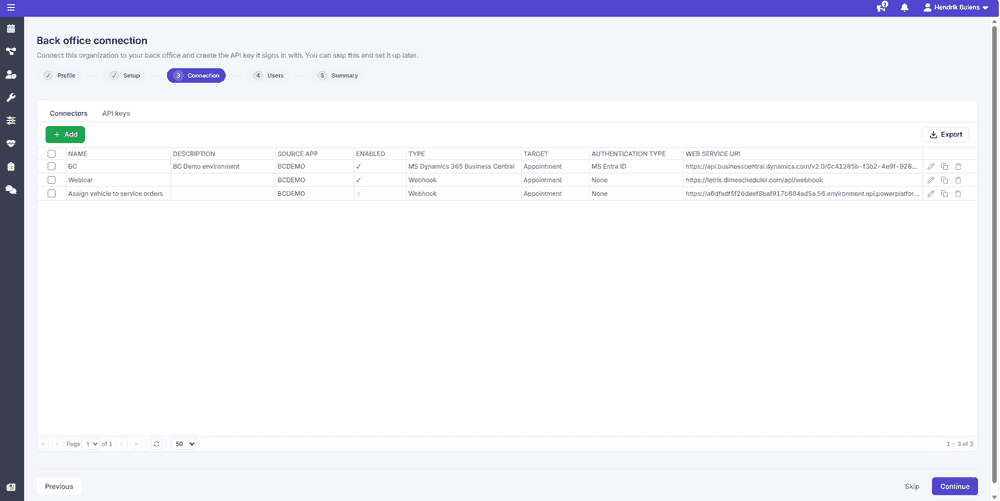Click the green Add button

[65, 134]
